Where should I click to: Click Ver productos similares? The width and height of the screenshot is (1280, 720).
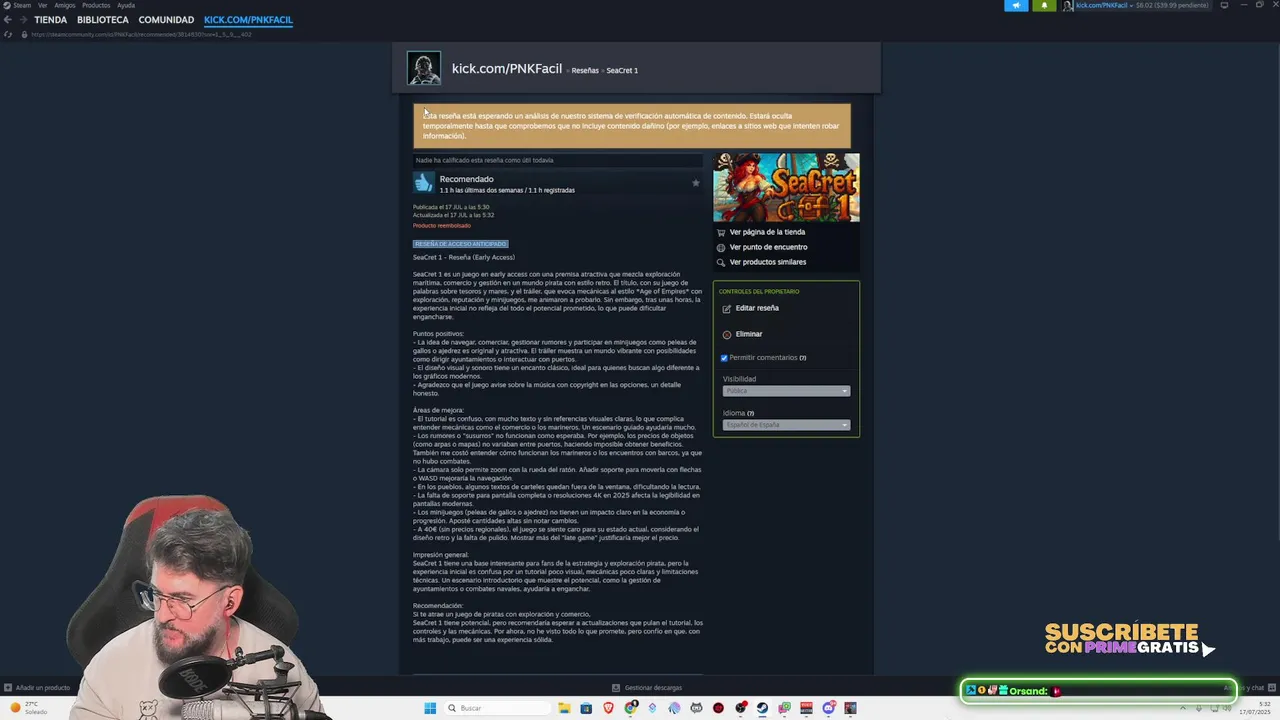[x=768, y=262]
